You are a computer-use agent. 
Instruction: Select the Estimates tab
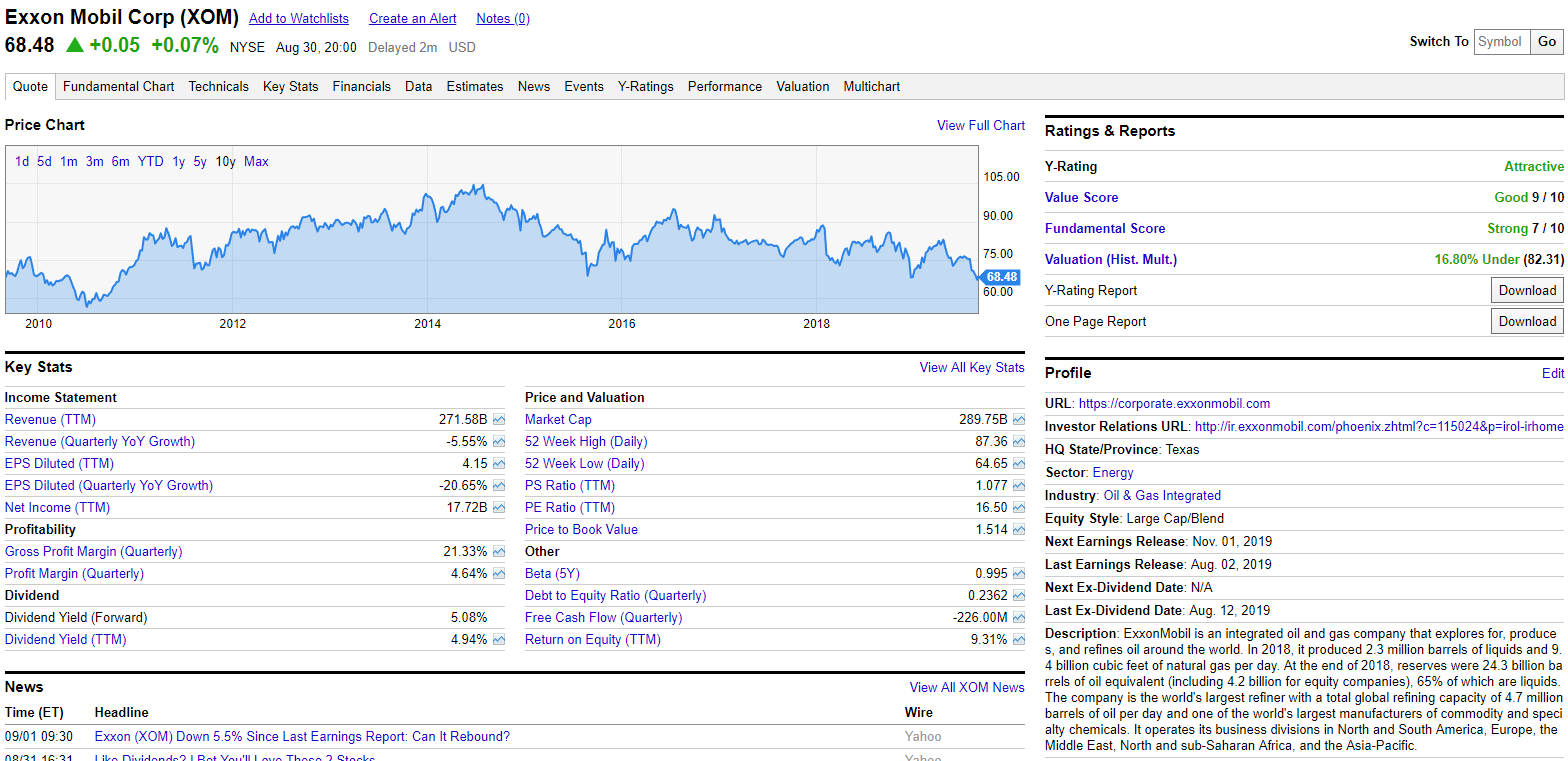(475, 87)
